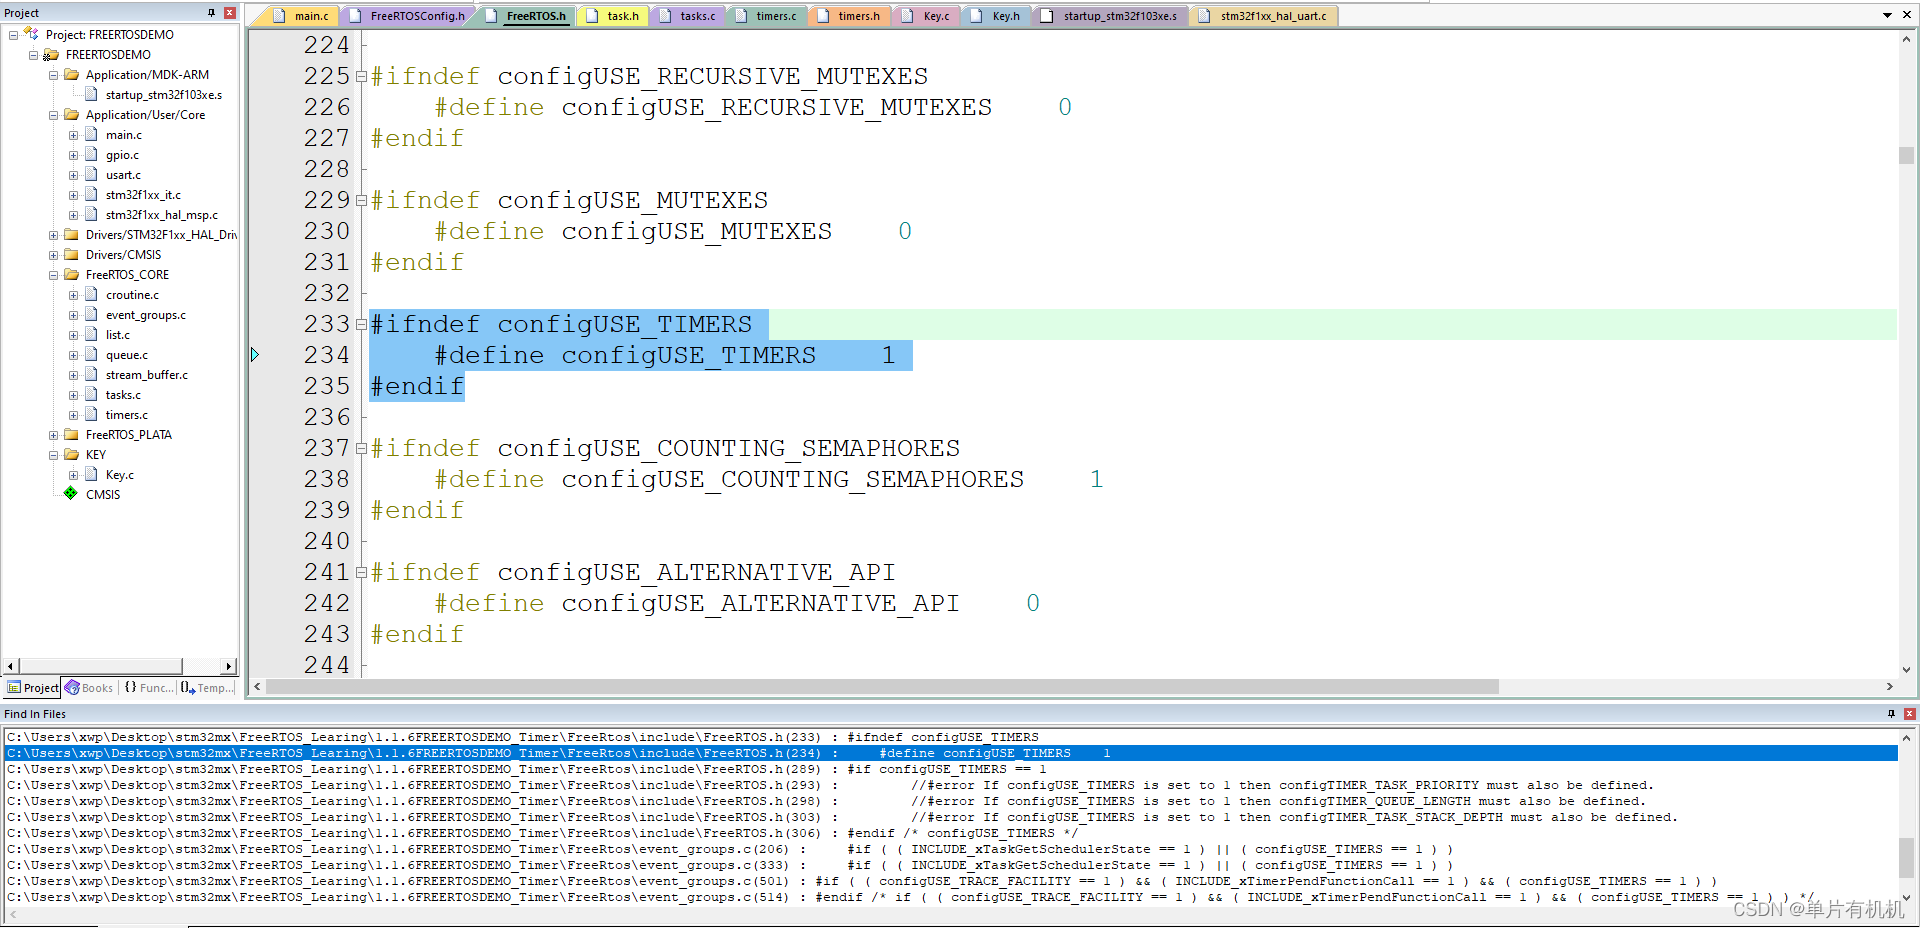Image resolution: width=1920 pixels, height=928 pixels.
Task: Collapse the FREERTOSDEMO target node
Action: click(33, 55)
